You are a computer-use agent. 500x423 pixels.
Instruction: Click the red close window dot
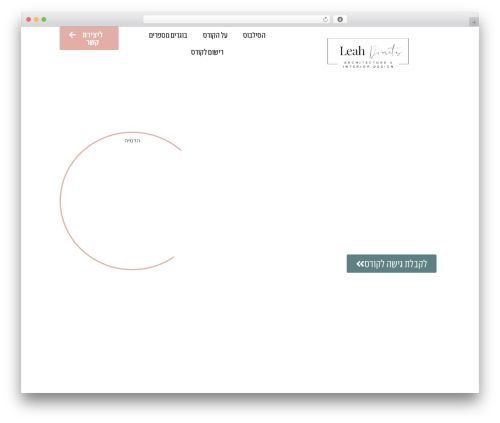point(29,20)
